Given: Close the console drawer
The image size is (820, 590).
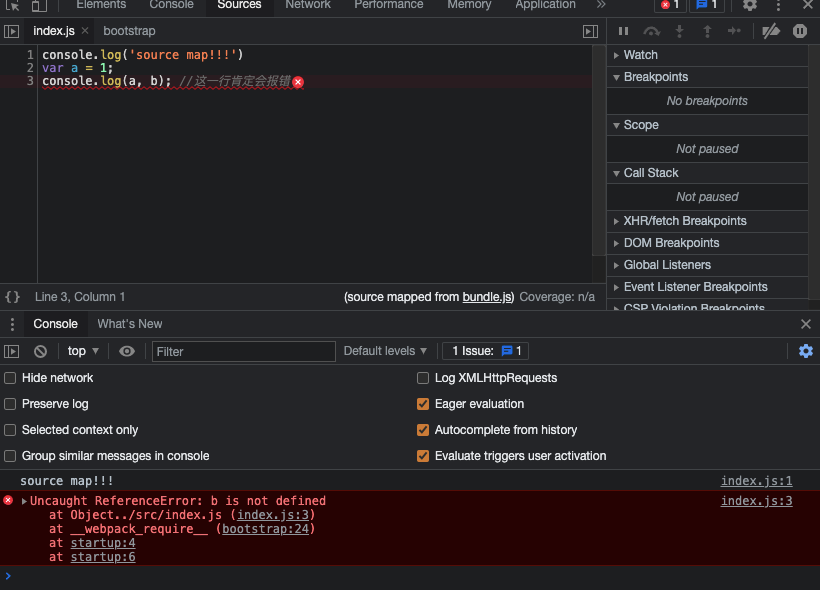Looking at the screenshot, I should click(806, 324).
